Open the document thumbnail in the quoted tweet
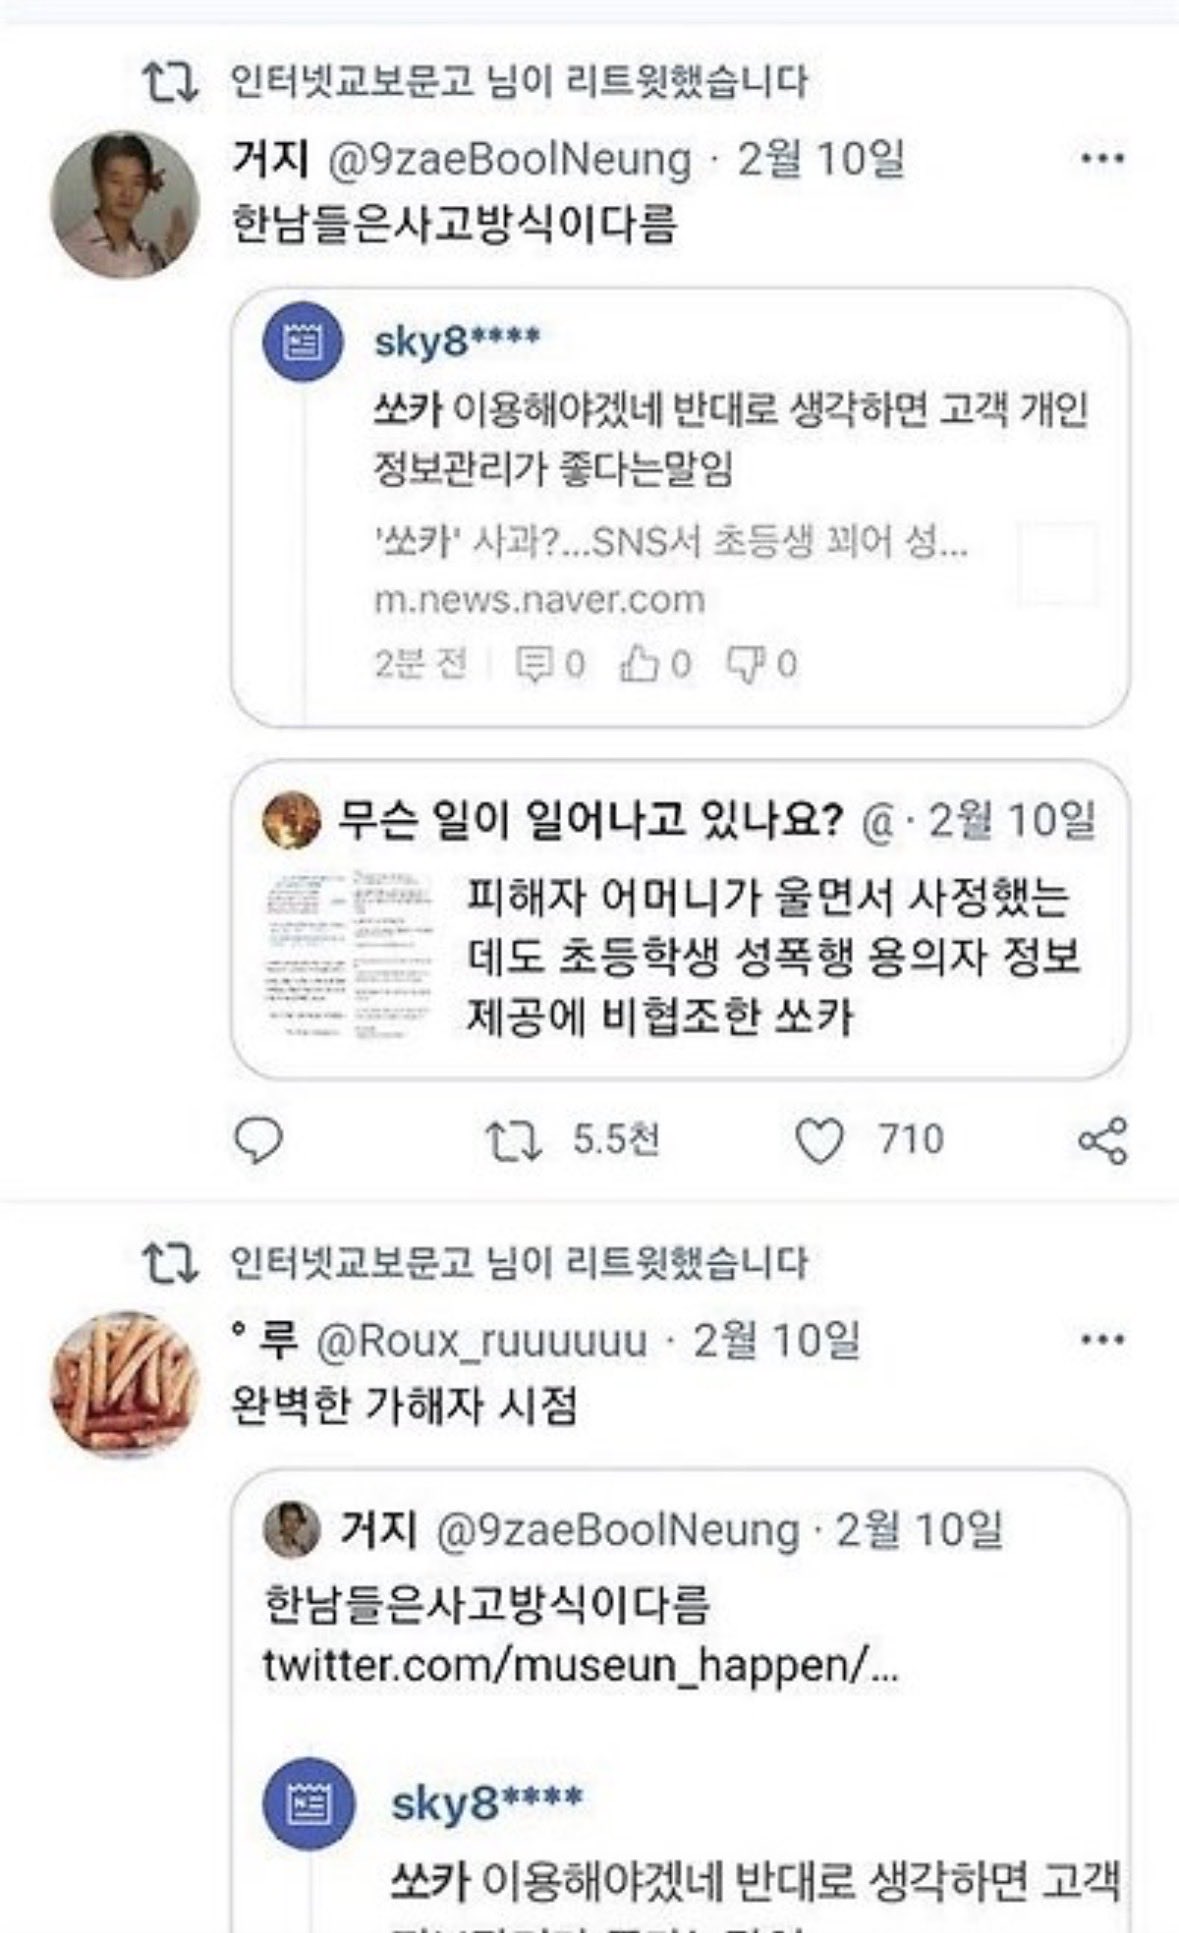1179x1933 pixels. pos(350,955)
